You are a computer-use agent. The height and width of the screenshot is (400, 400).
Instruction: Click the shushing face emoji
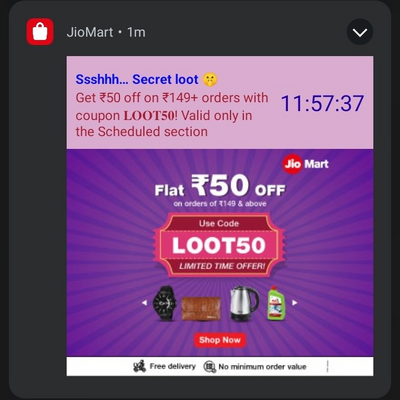tap(210, 79)
